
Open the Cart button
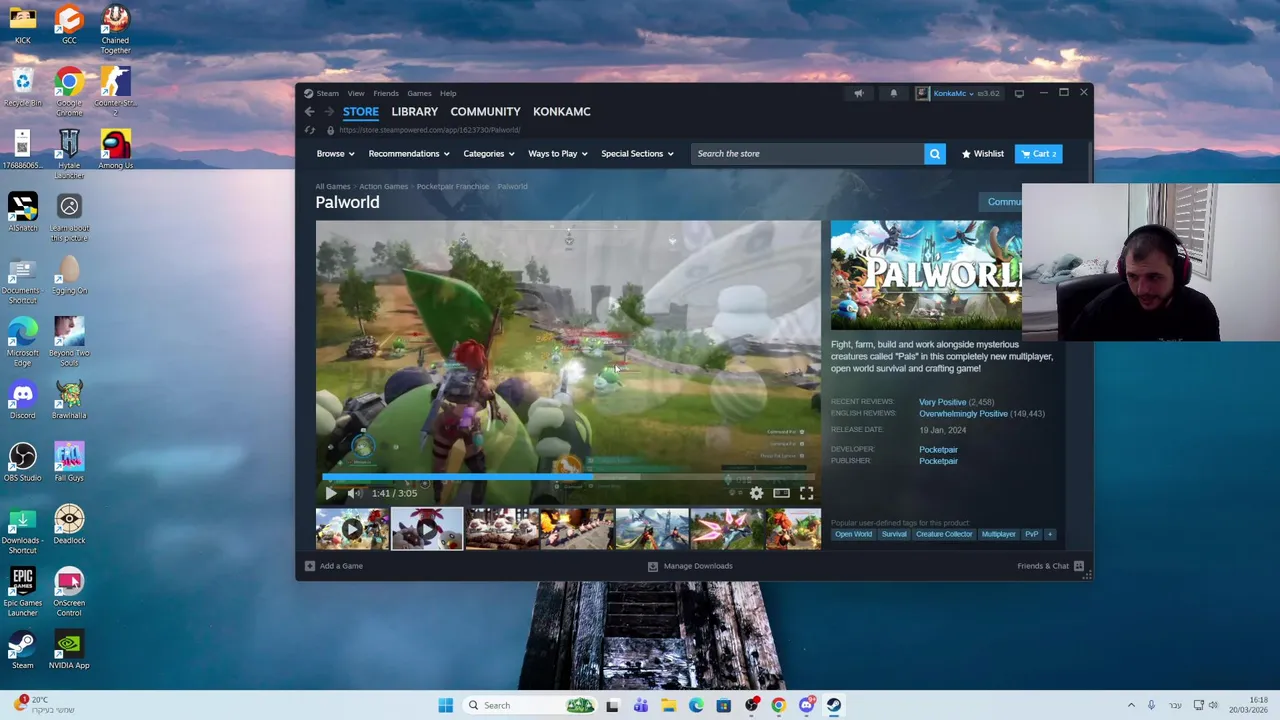click(1039, 154)
